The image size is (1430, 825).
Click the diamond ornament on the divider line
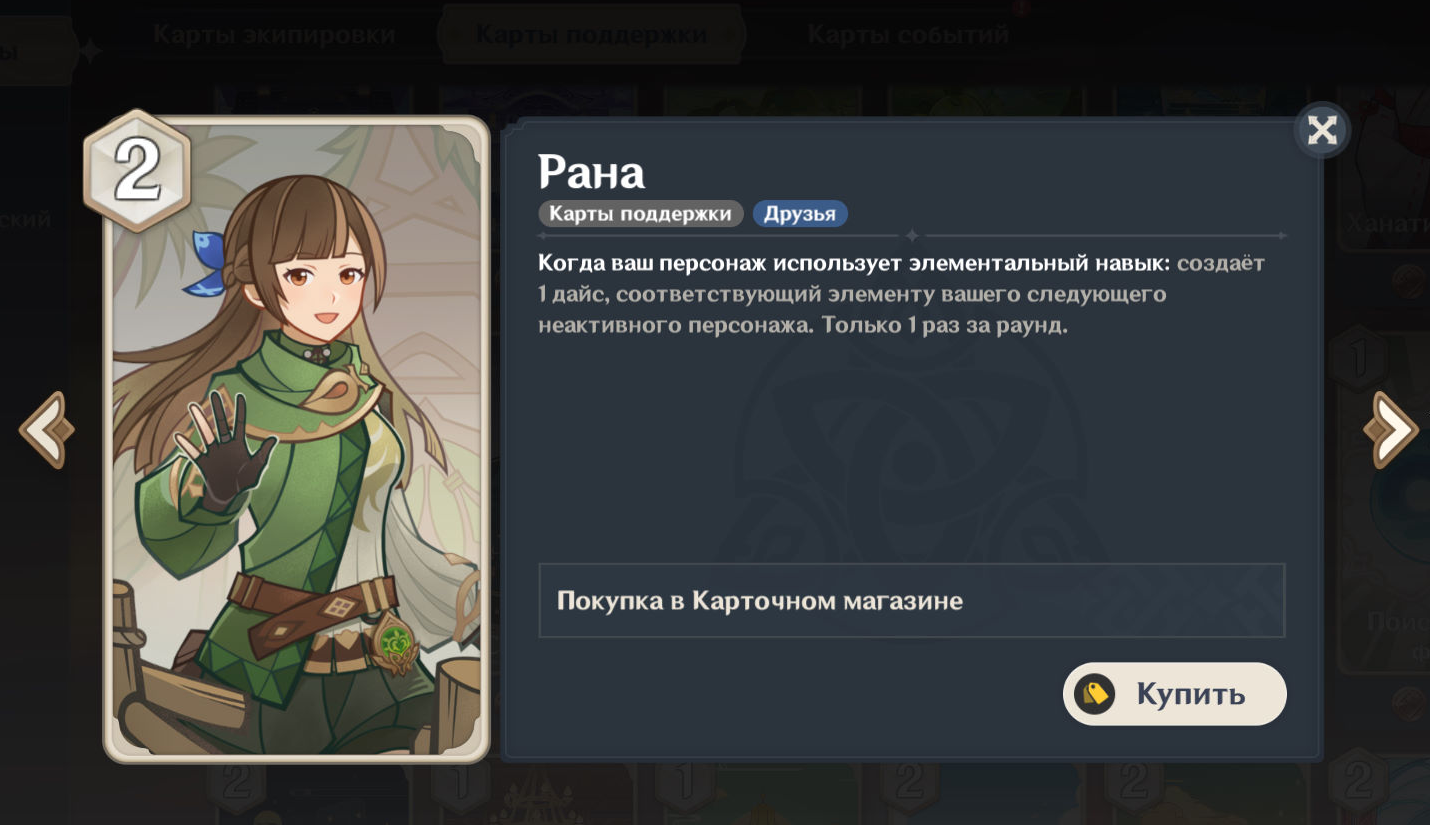911,236
